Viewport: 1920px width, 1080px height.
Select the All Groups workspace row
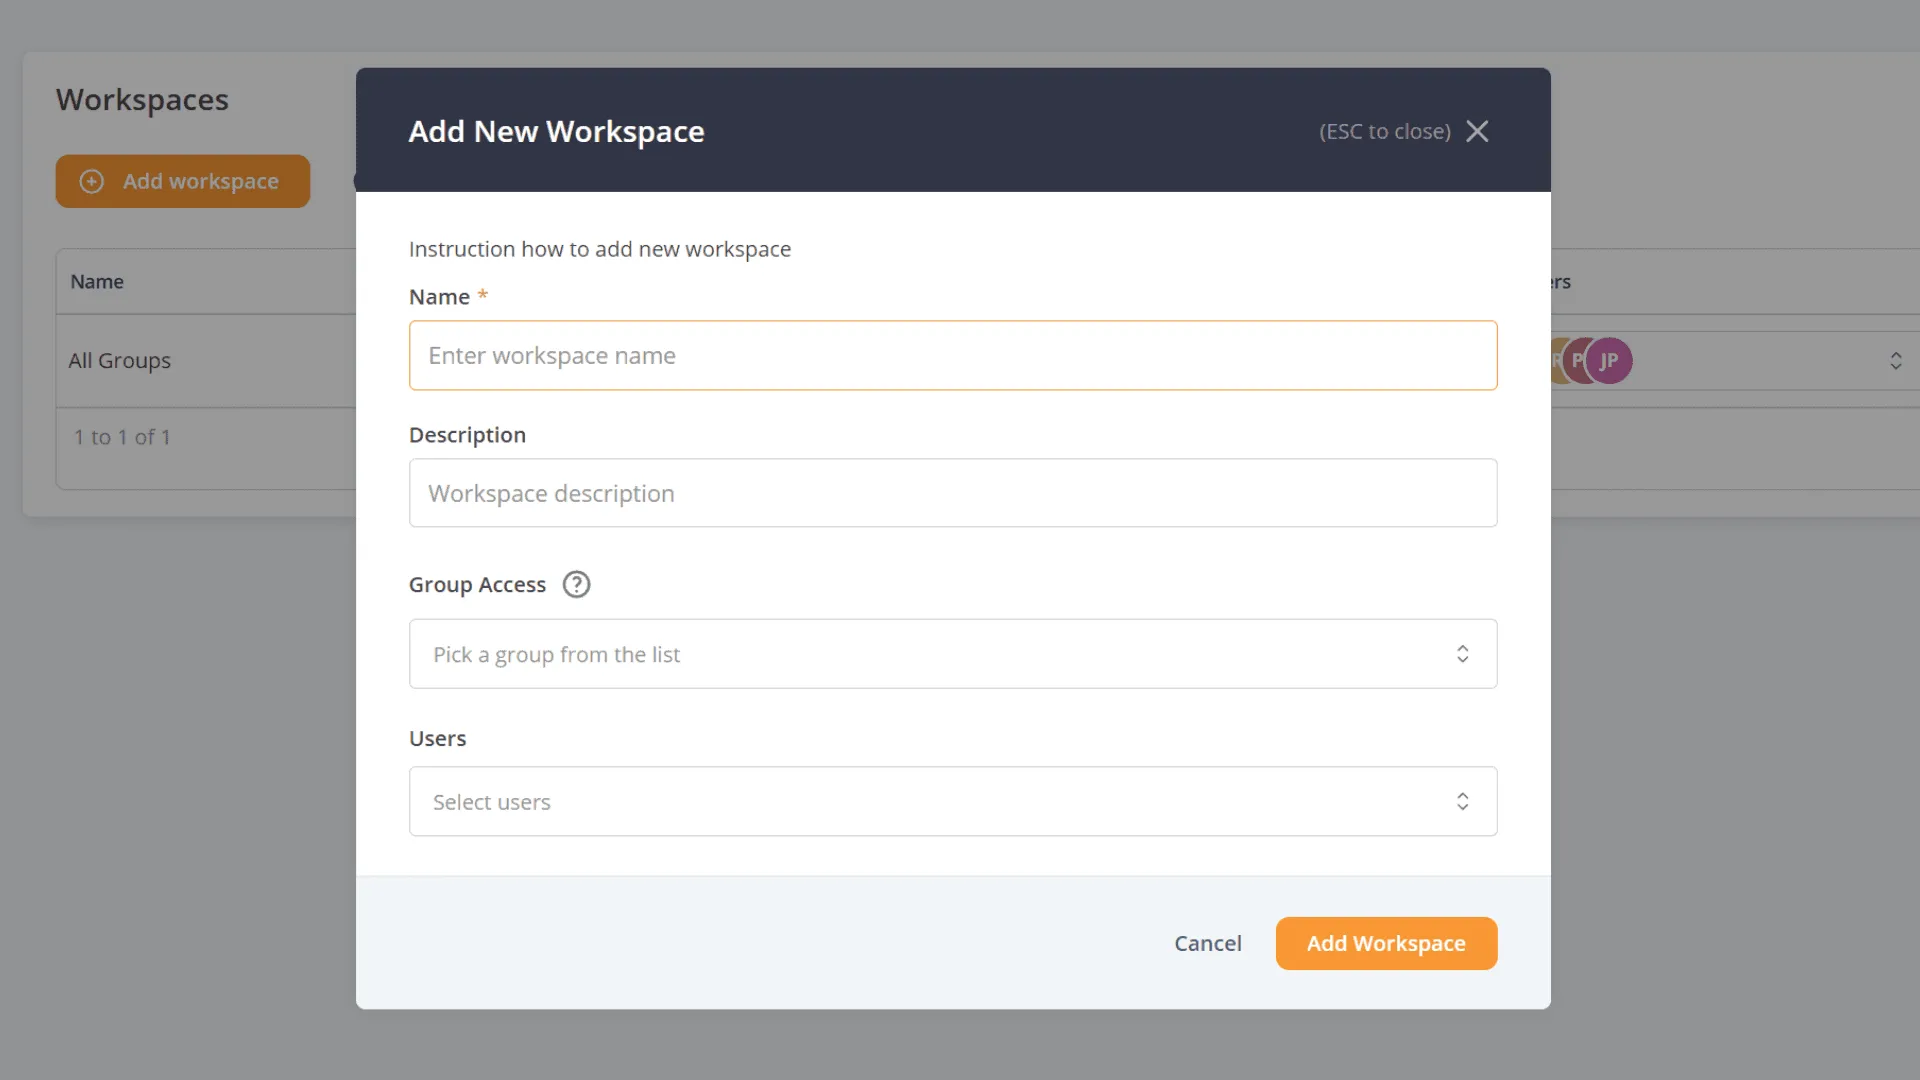point(119,360)
